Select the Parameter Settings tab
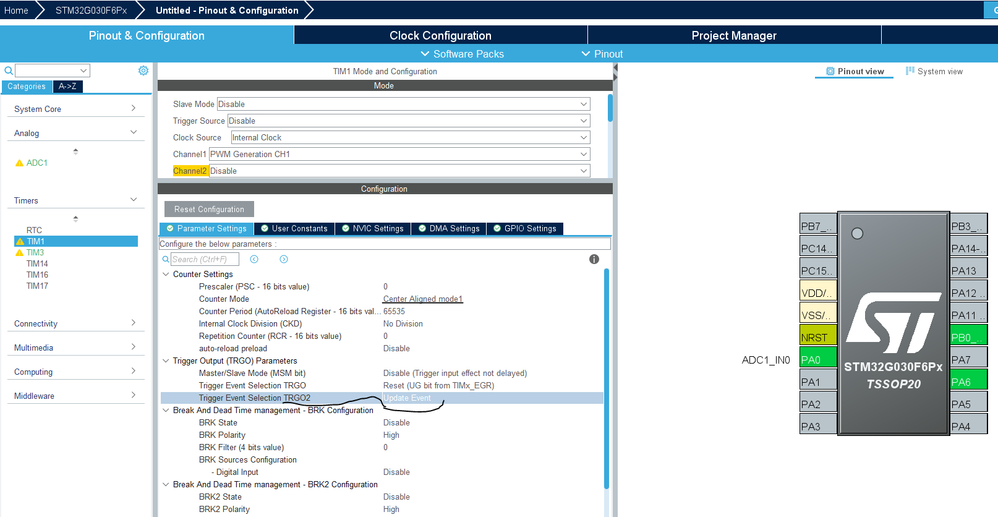This screenshot has width=998, height=517. (206, 229)
